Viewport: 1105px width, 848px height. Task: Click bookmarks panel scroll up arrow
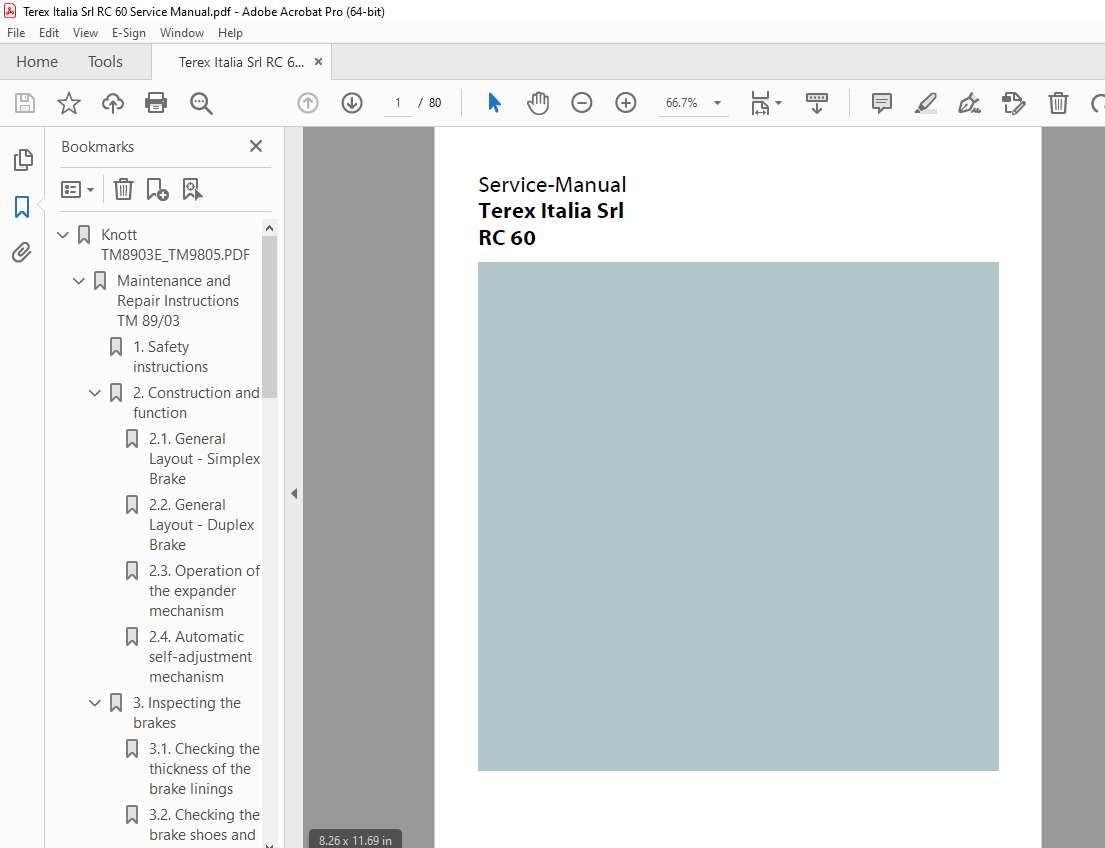[x=269, y=228]
